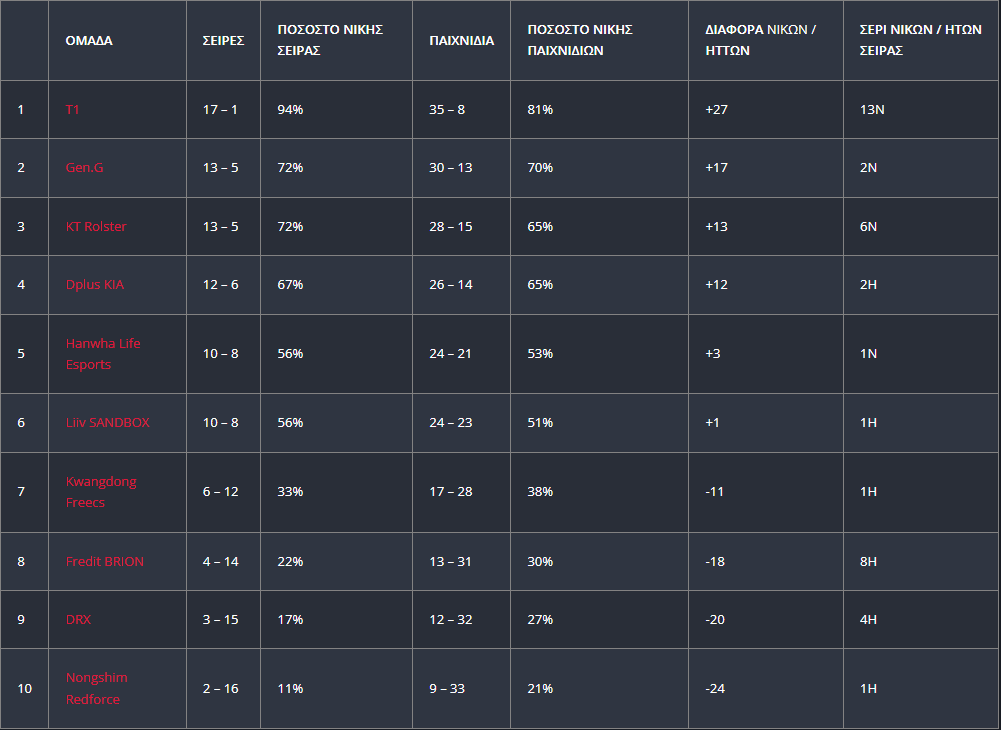This screenshot has height=730, width=1001.
Task: Open the Liiv SANDBOX team link
Action: (108, 423)
